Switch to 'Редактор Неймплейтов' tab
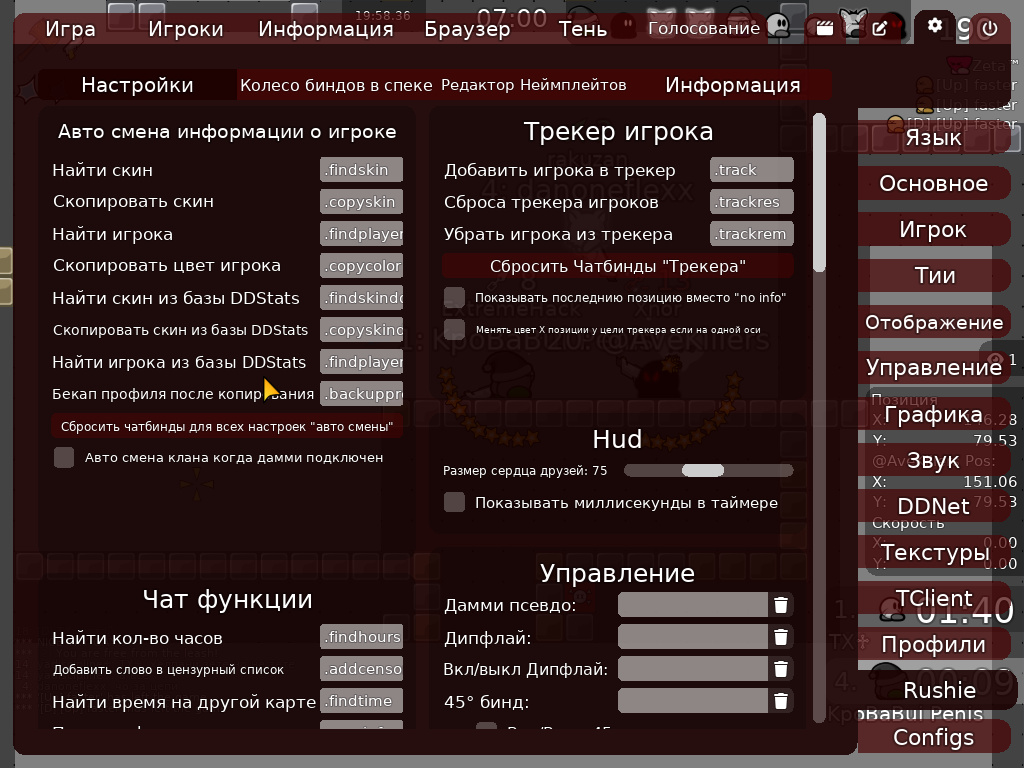 tap(534, 85)
